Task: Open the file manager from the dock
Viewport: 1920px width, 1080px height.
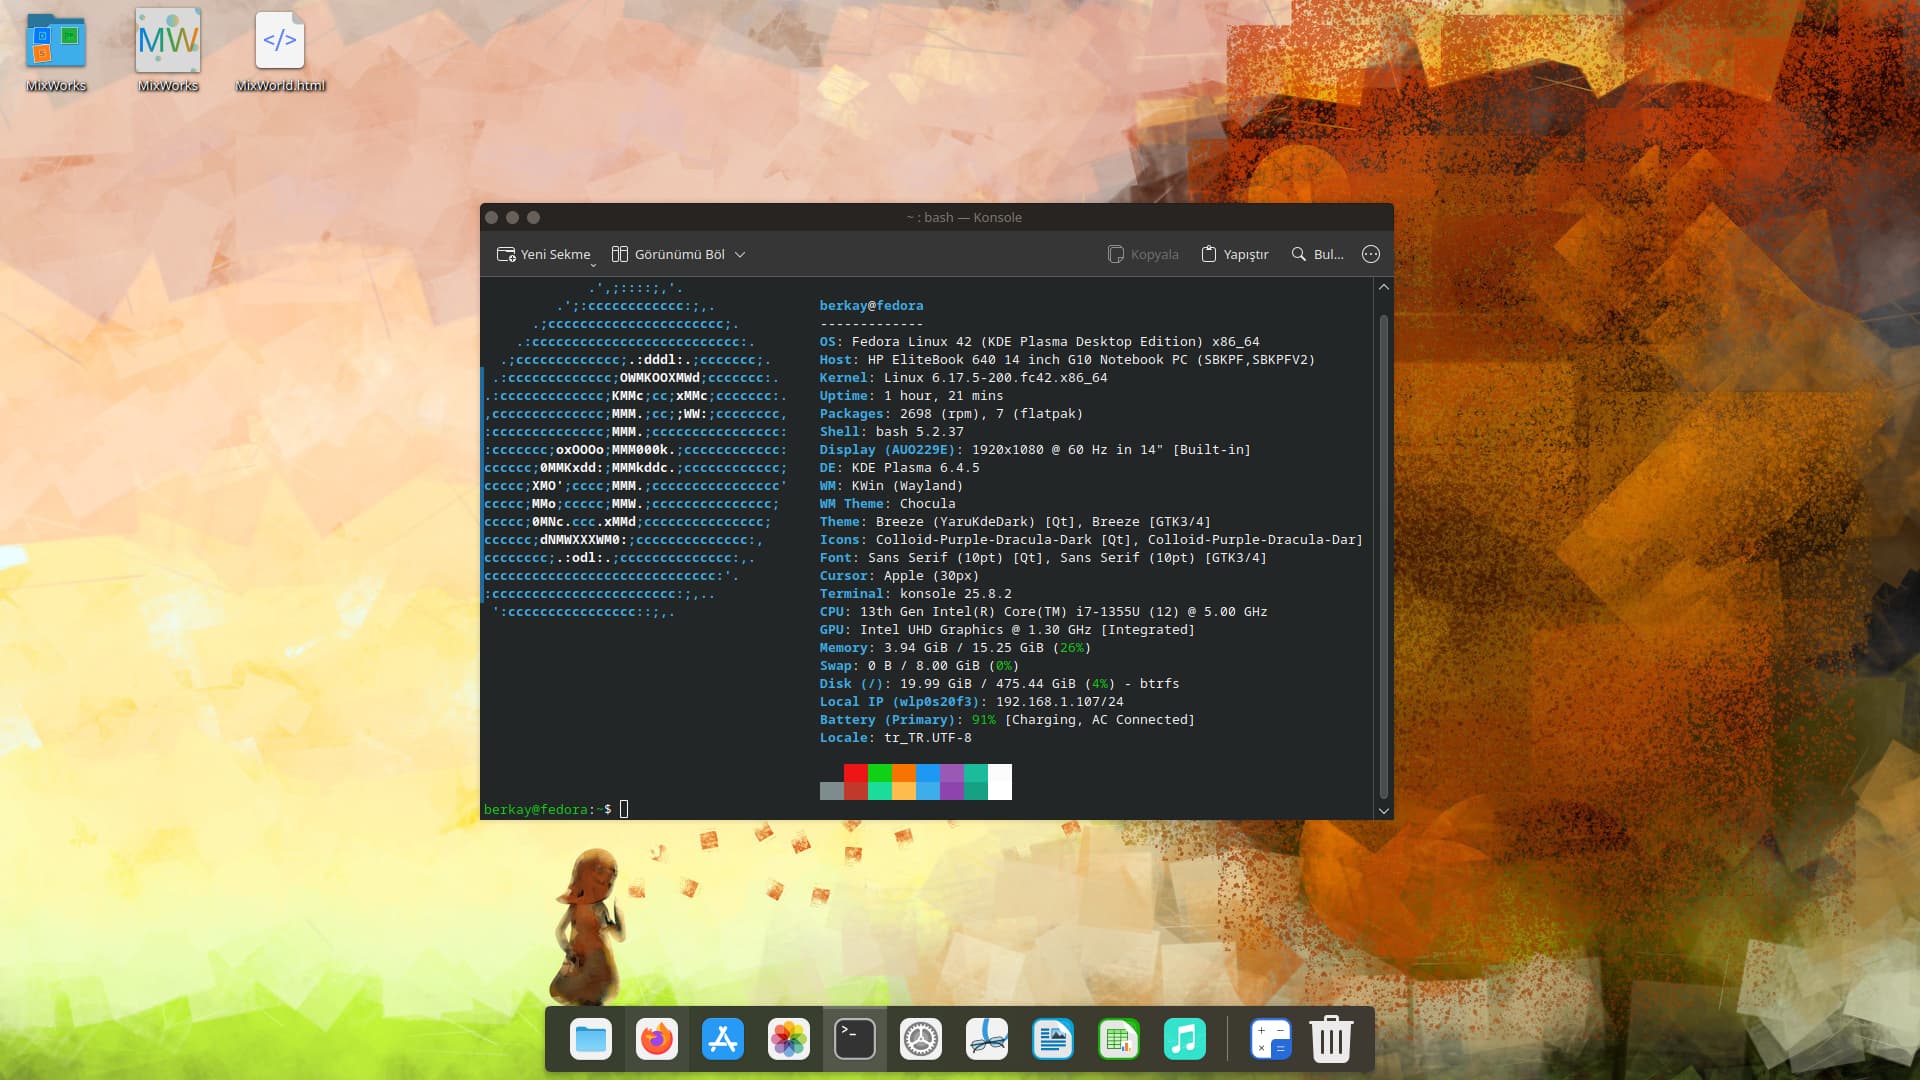Action: [x=591, y=1039]
